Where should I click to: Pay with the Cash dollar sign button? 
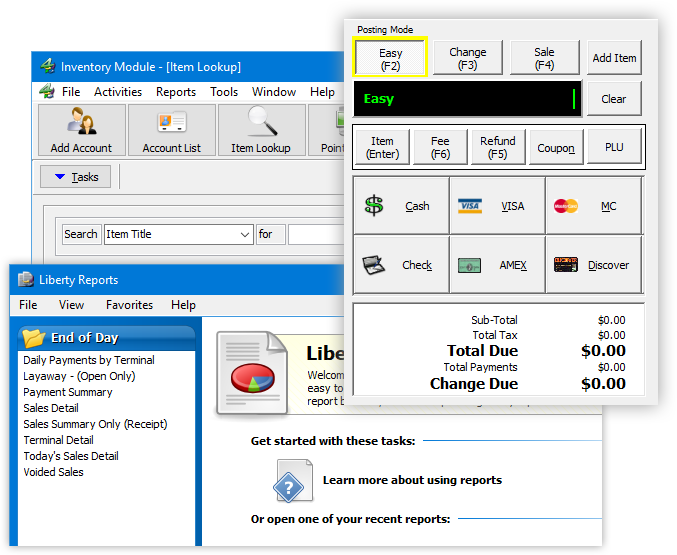401,206
